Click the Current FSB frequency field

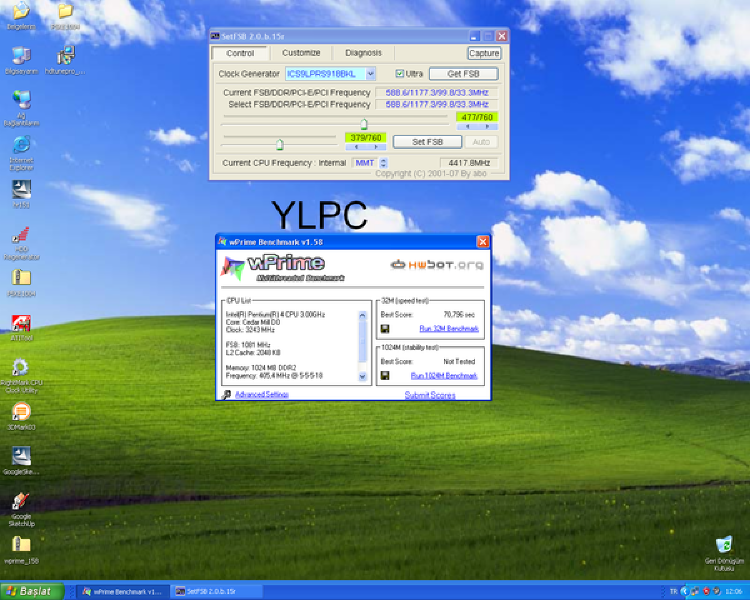pyautogui.click(x=437, y=93)
